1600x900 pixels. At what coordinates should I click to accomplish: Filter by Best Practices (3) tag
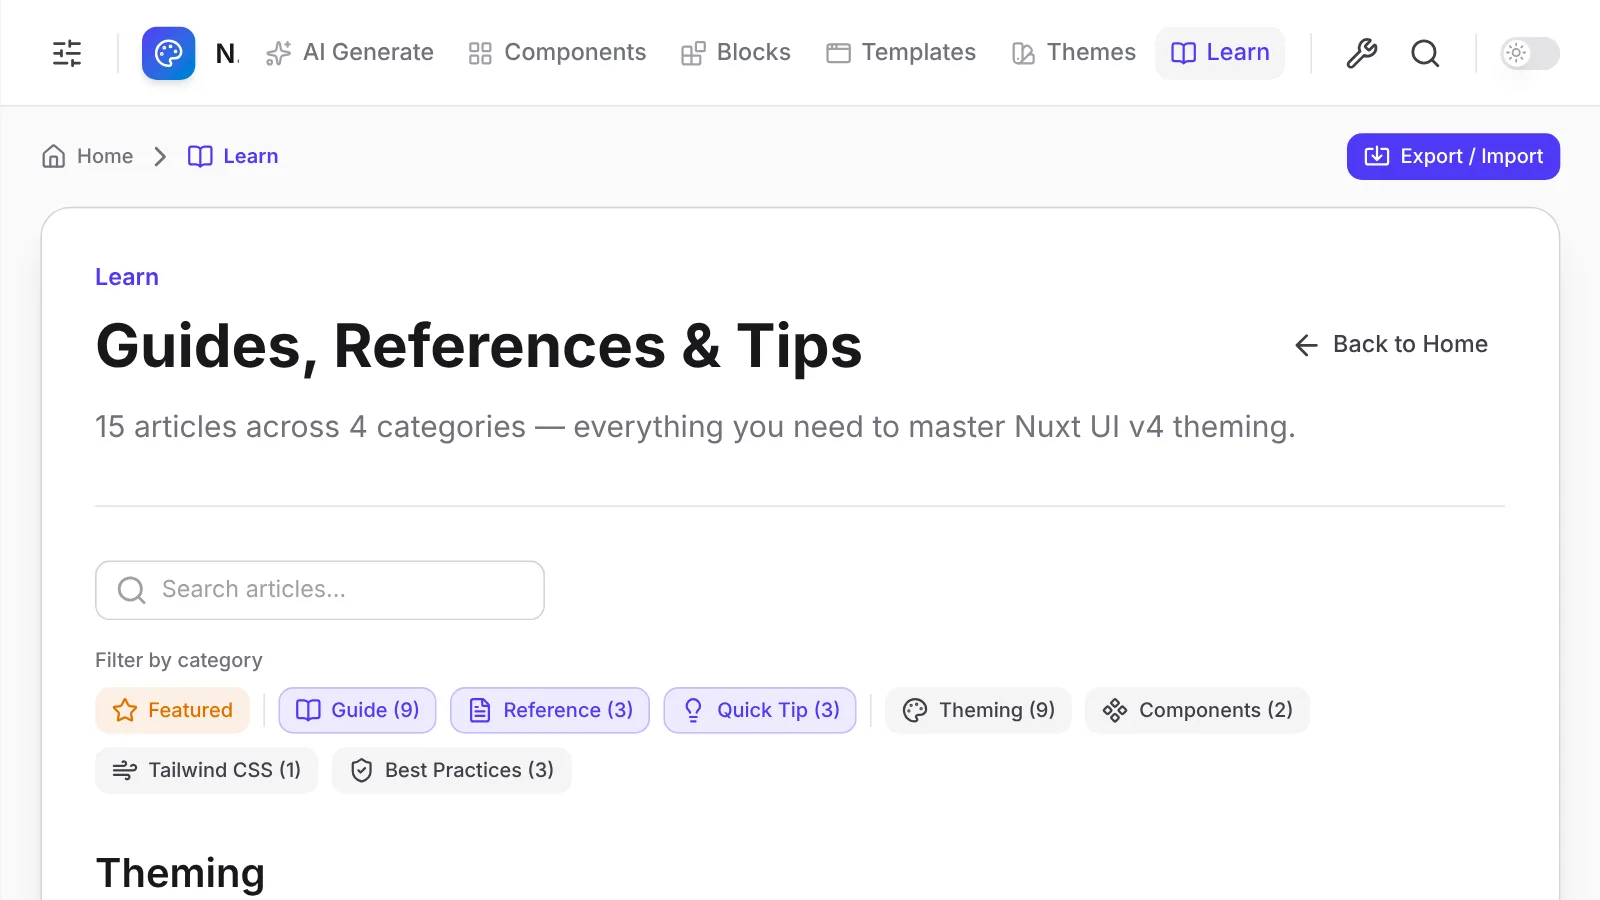click(x=452, y=770)
